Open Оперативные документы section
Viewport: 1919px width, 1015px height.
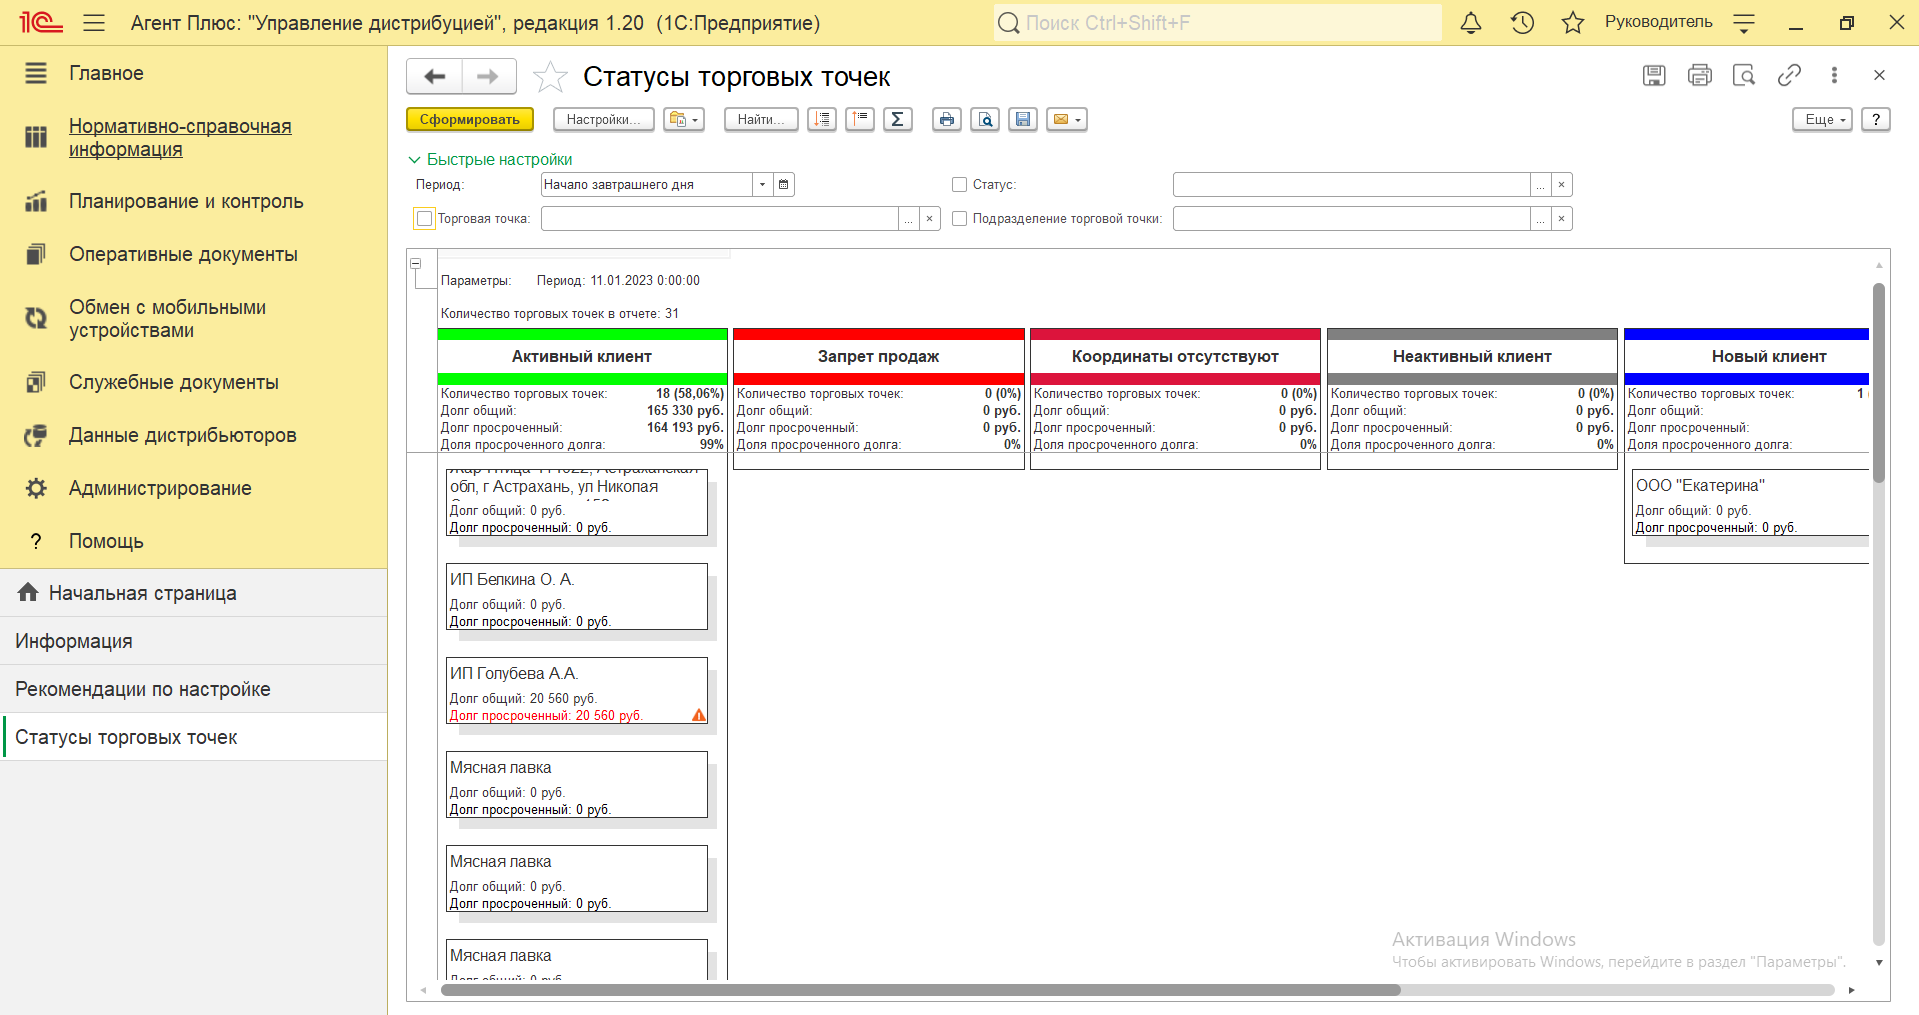click(x=193, y=254)
